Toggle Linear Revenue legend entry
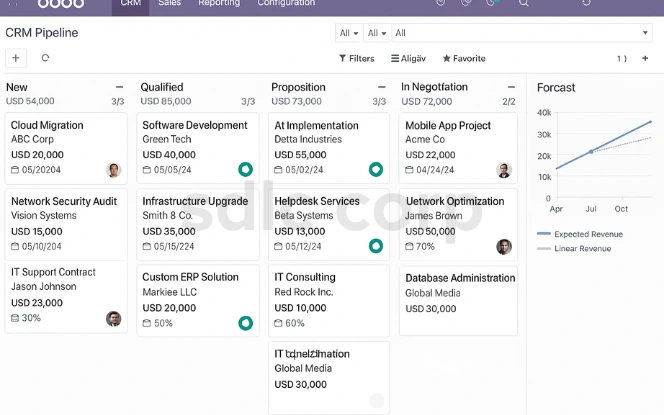The width and height of the screenshot is (664, 415). (574, 249)
